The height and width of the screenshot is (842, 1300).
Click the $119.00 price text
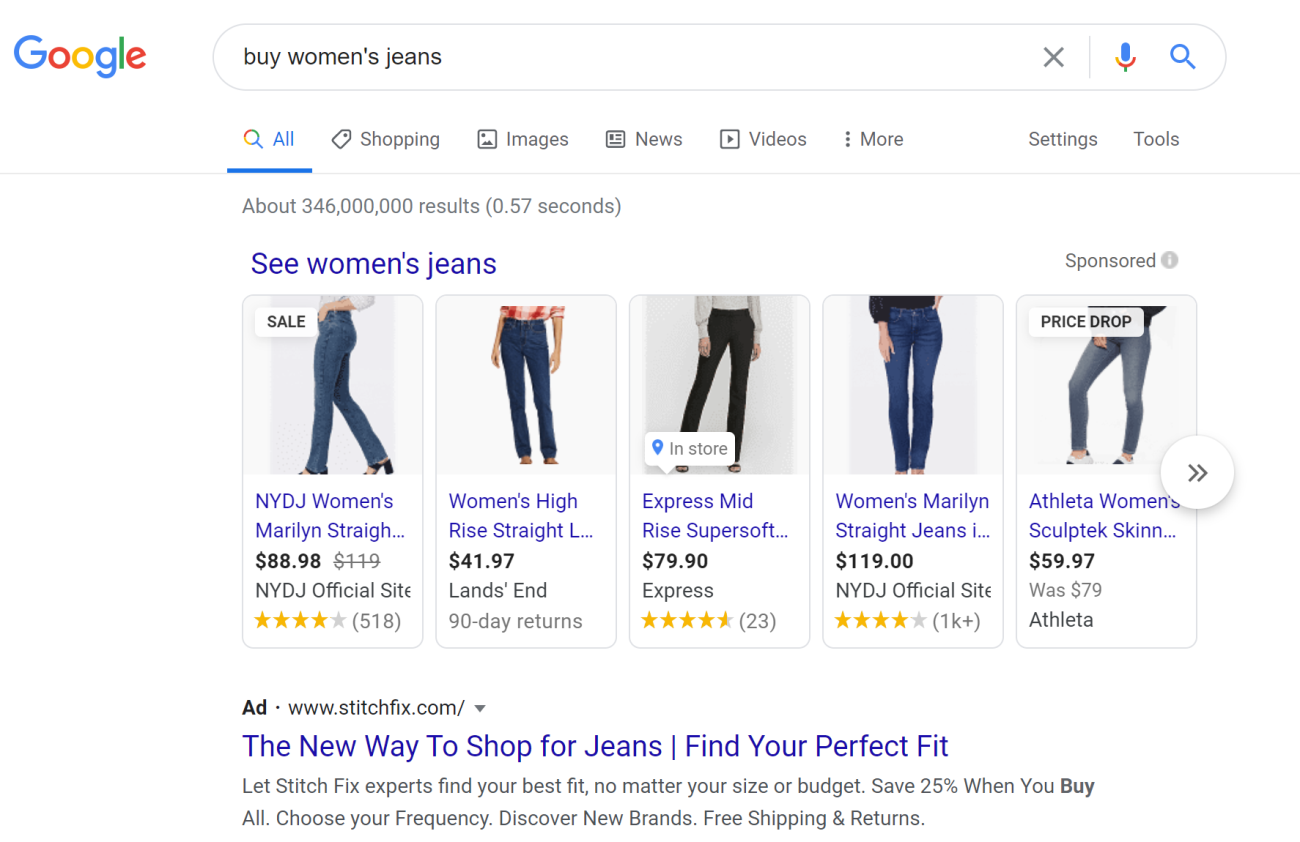point(875,561)
